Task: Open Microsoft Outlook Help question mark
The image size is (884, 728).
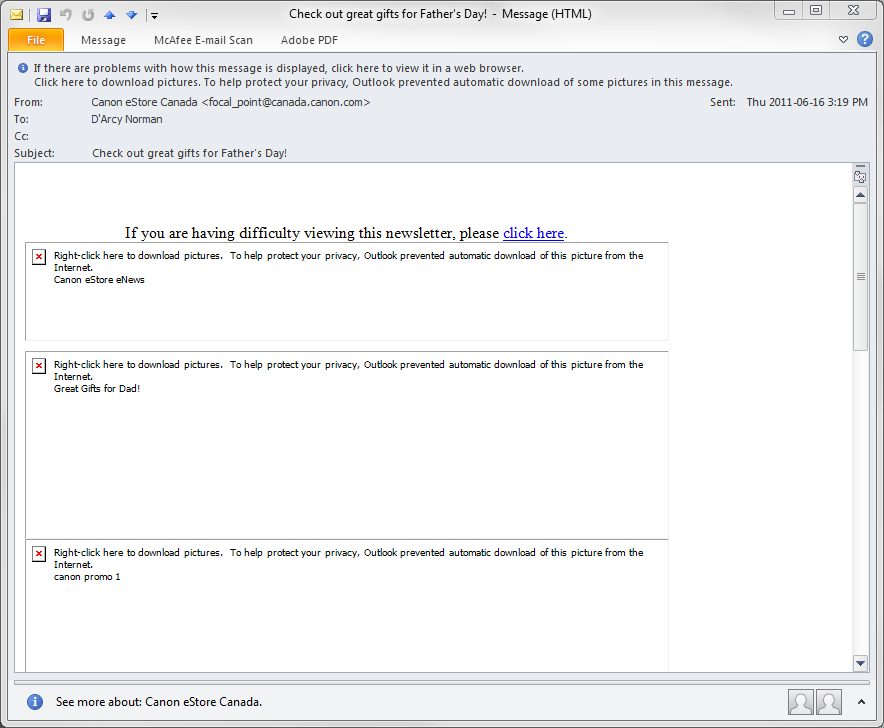Action: (865, 39)
